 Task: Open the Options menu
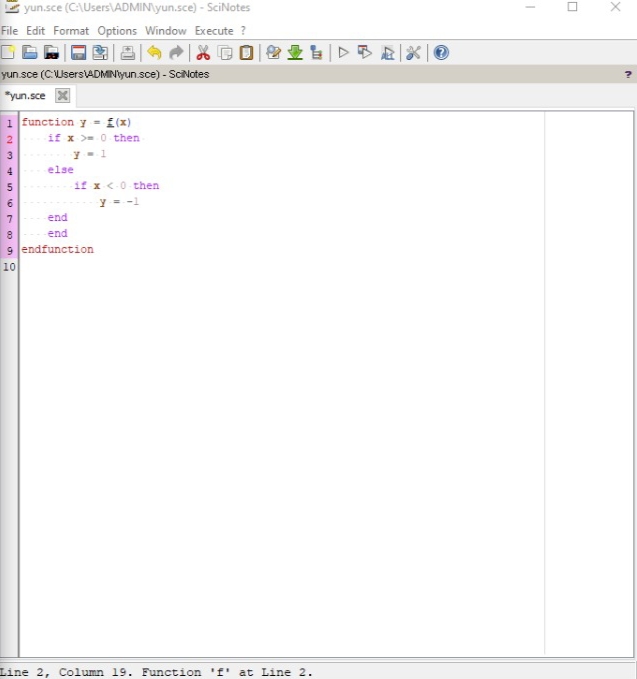click(x=117, y=31)
